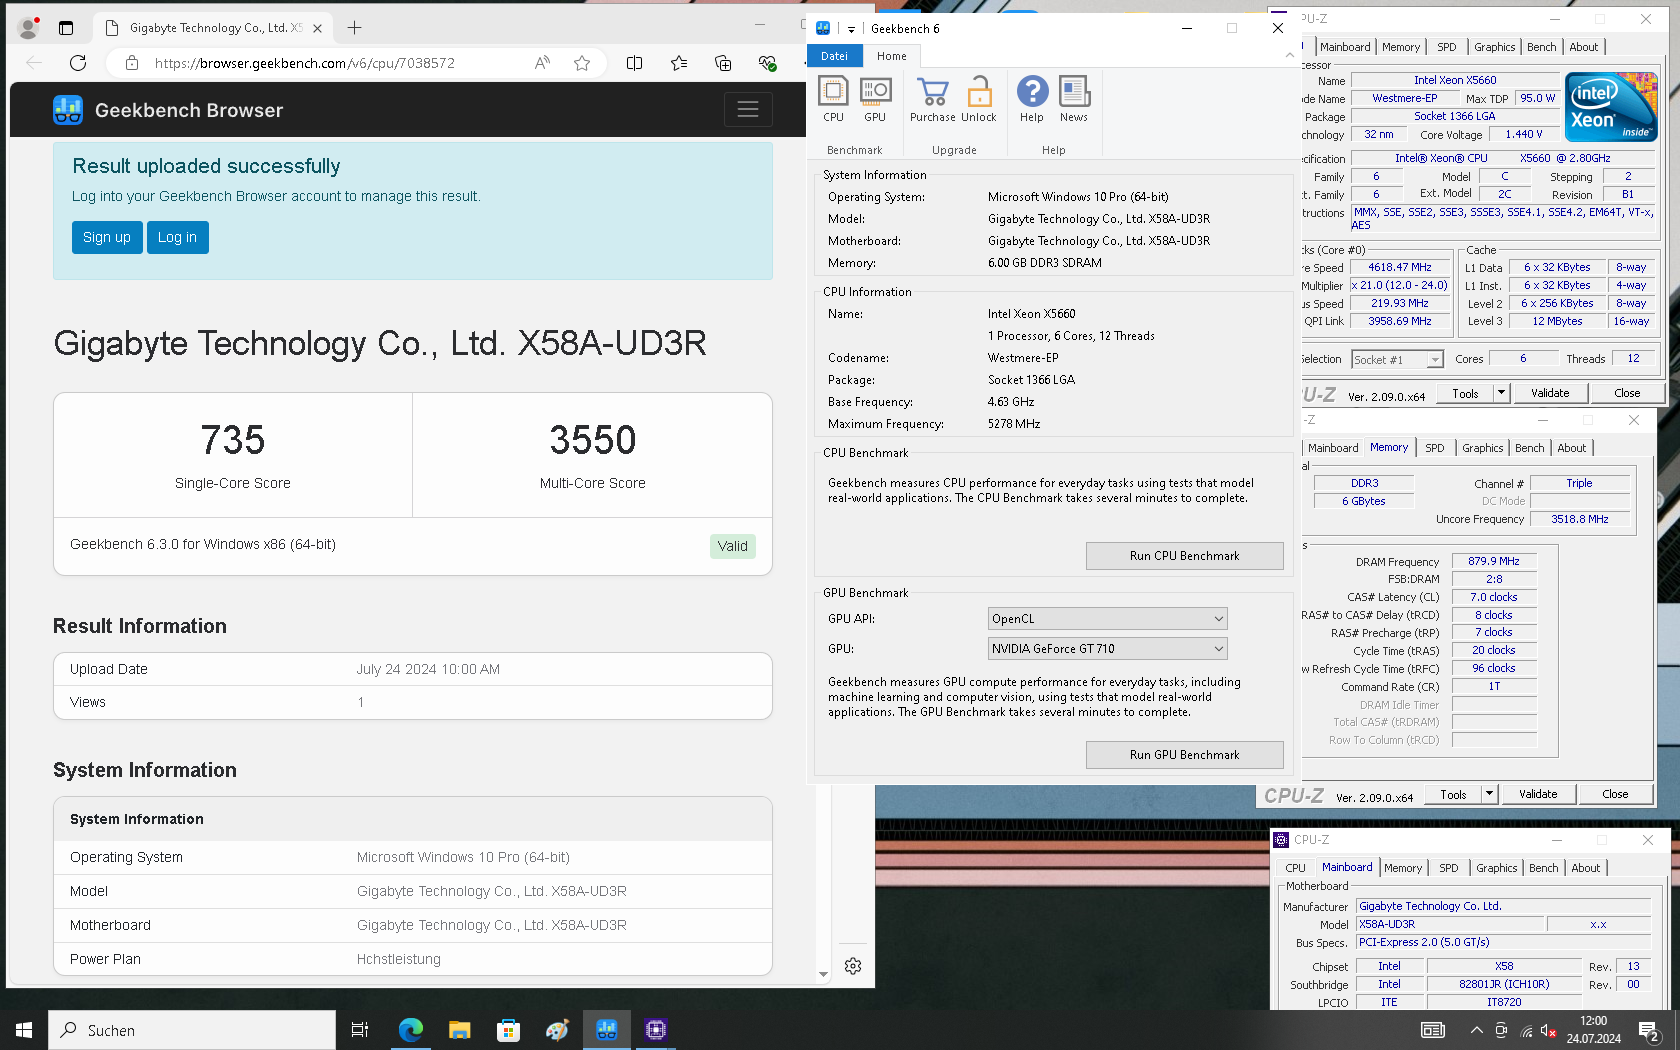
Task: Switch to Geekbench on the taskbar
Action: click(x=606, y=1030)
